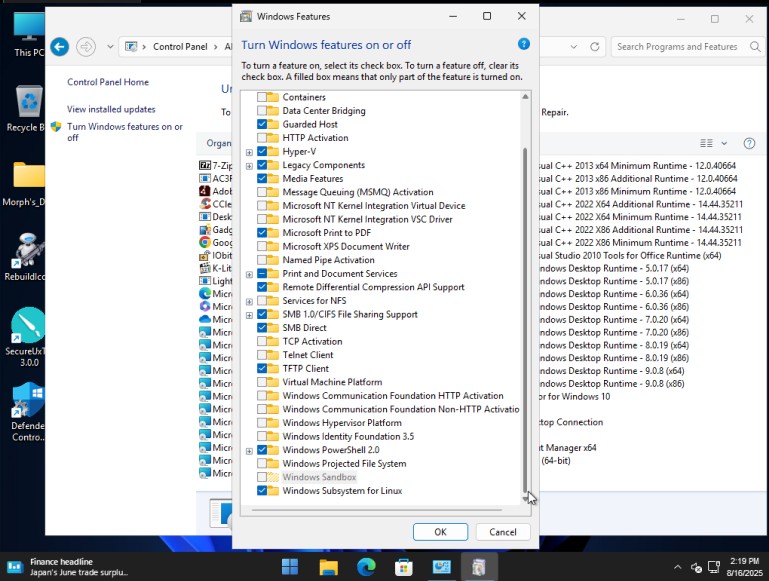Click Turn Windows features on or off link
This screenshot has height=581, width=769.
[125, 132]
